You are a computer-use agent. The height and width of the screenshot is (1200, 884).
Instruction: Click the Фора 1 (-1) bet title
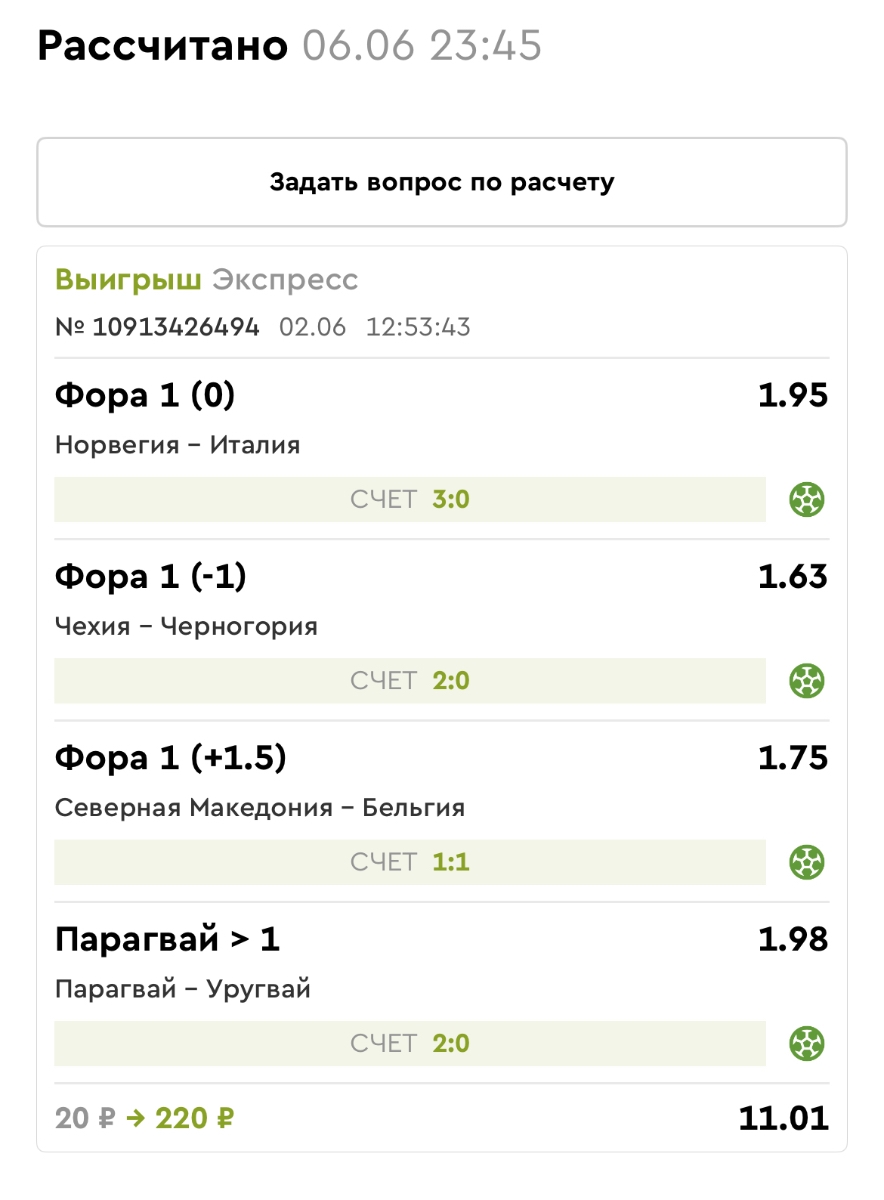point(150,577)
